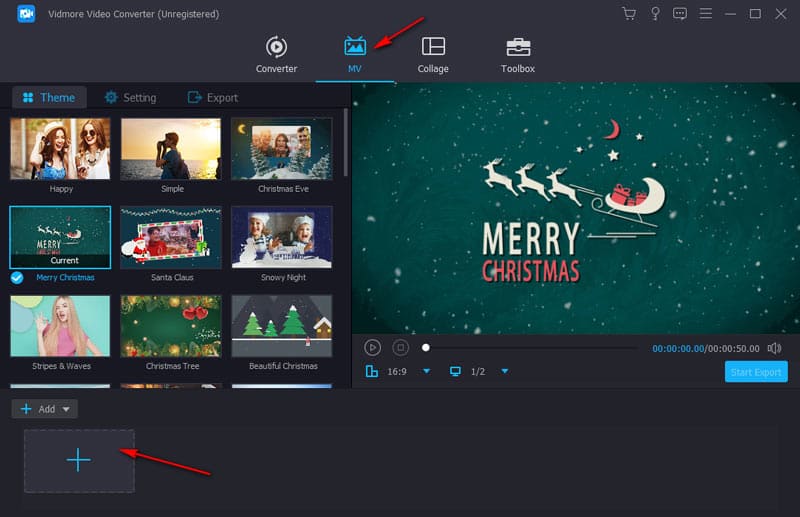Switch to the Converter tab
The height and width of the screenshot is (517, 800).
276,55
